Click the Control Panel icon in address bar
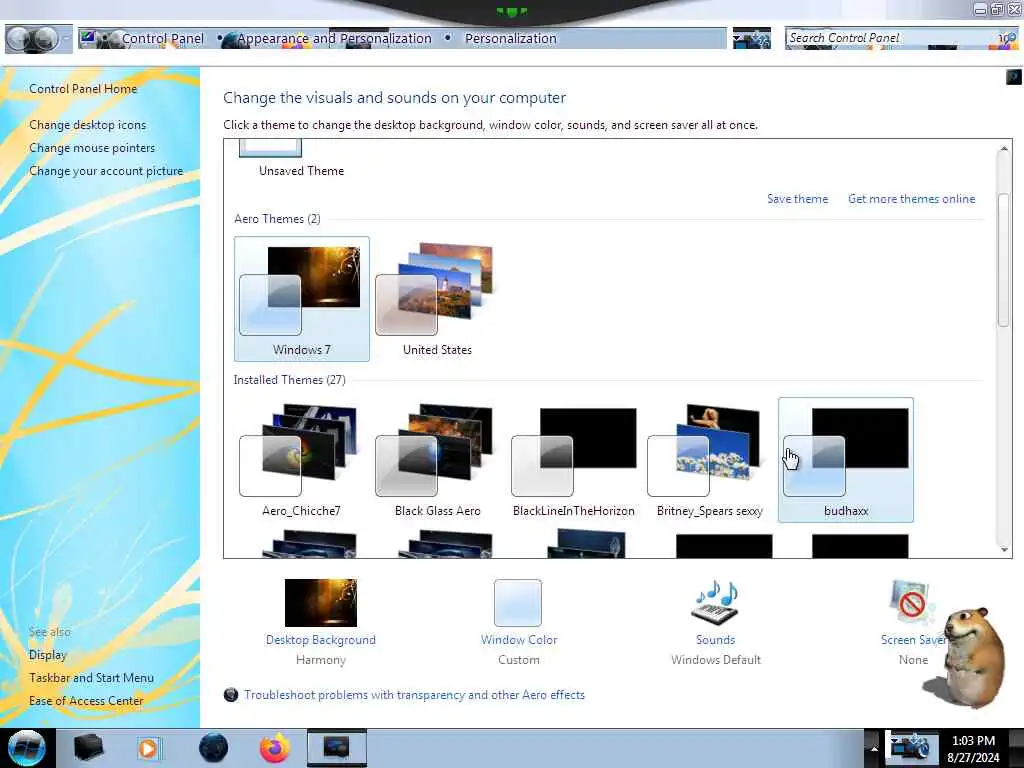 (x=88, y=39)
